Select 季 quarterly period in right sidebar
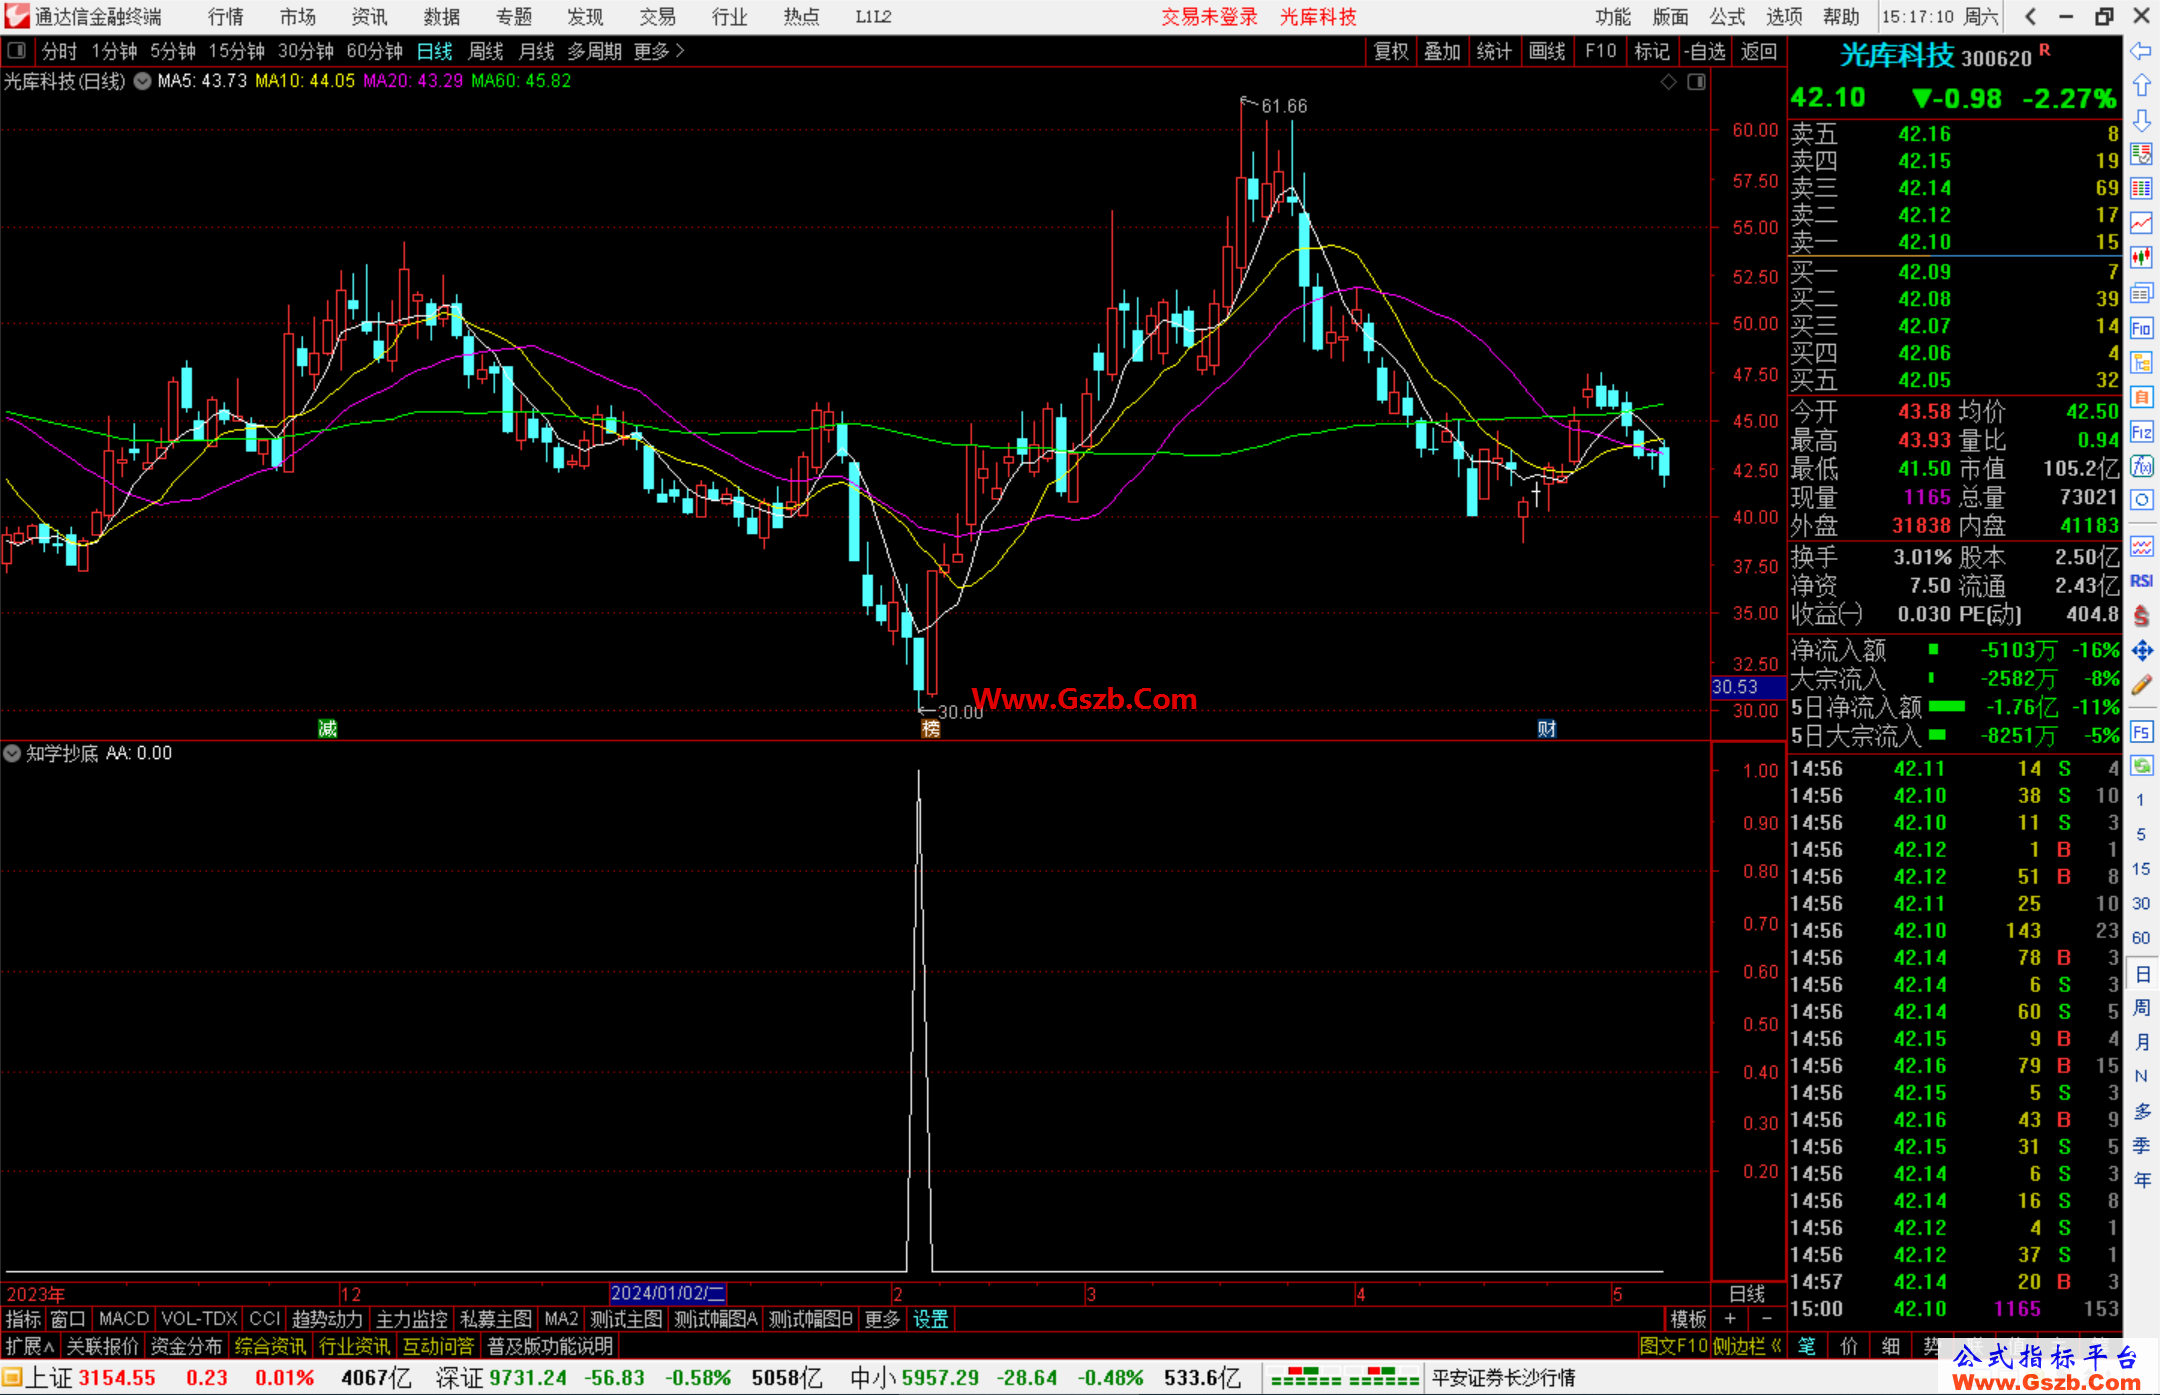2160x1395 pixels. 2141,1146
